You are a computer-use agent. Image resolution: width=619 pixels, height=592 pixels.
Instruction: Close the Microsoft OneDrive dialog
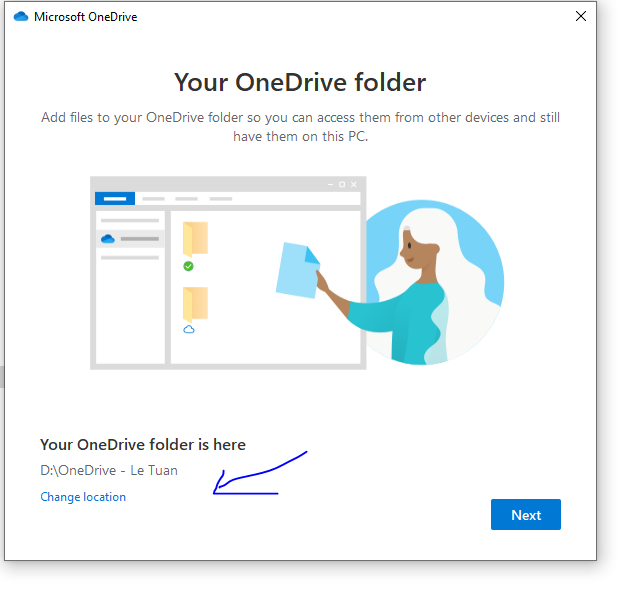click(x=581, y=16)
